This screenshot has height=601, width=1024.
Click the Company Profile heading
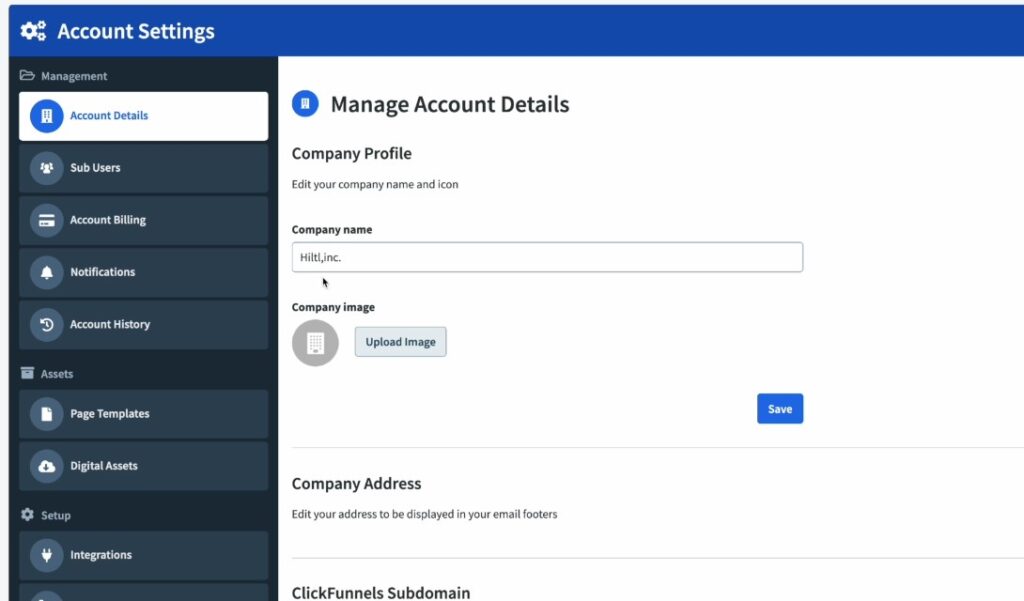(351, 154)
